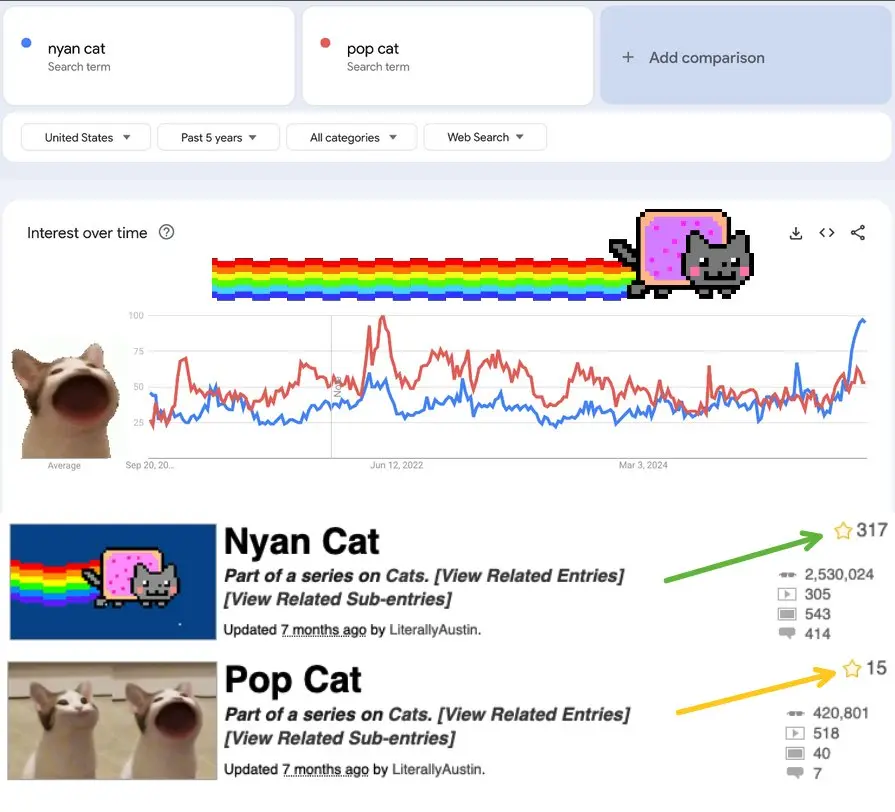Click the 100 value on the y-axis
The height and width of the screenshot is (812, 895).
(136, 316)
